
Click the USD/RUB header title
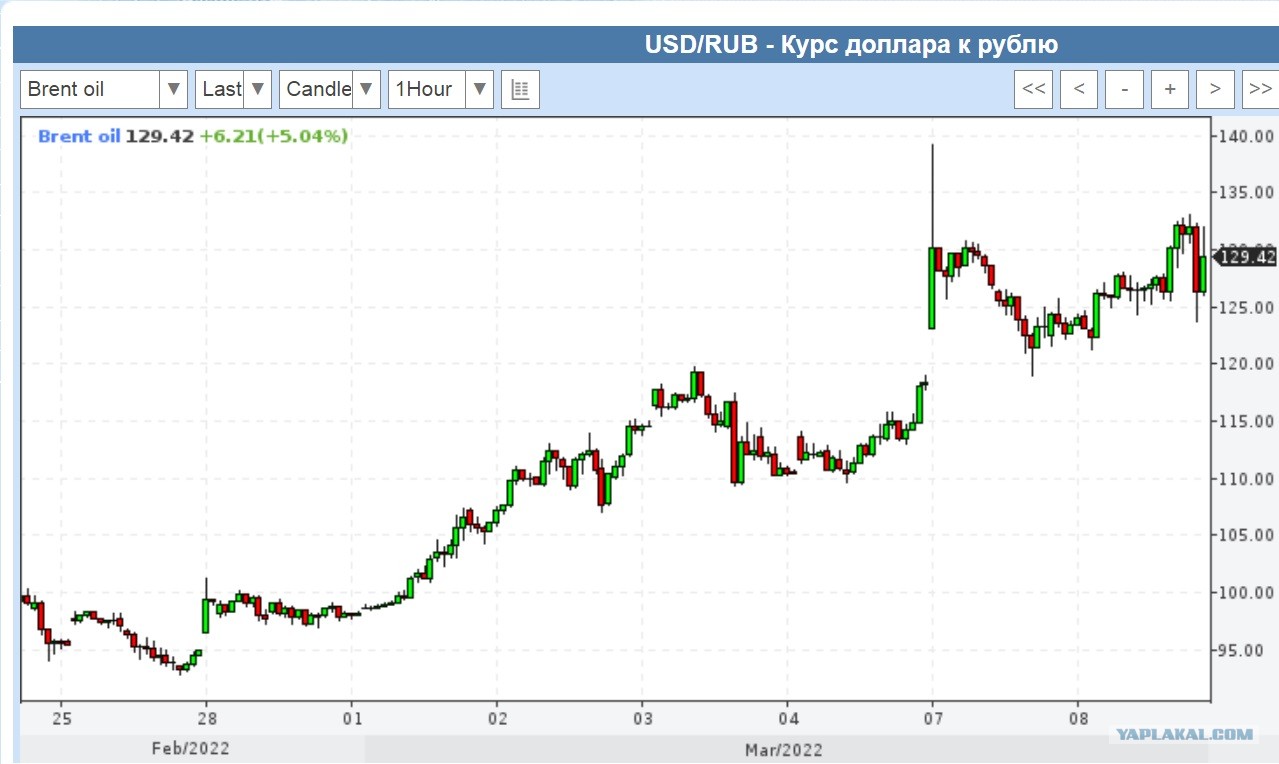click(851, 45)
